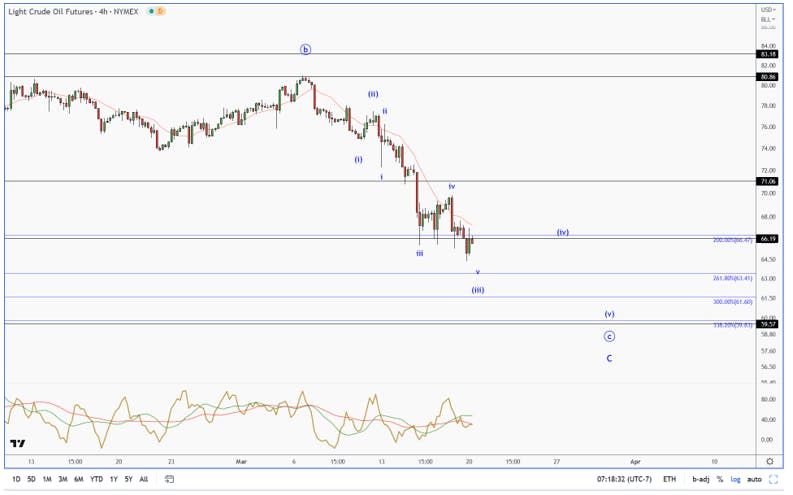This screenshot has height=495, width=793.
Task: Toggle percent scale mode
Action: [720, 479]
